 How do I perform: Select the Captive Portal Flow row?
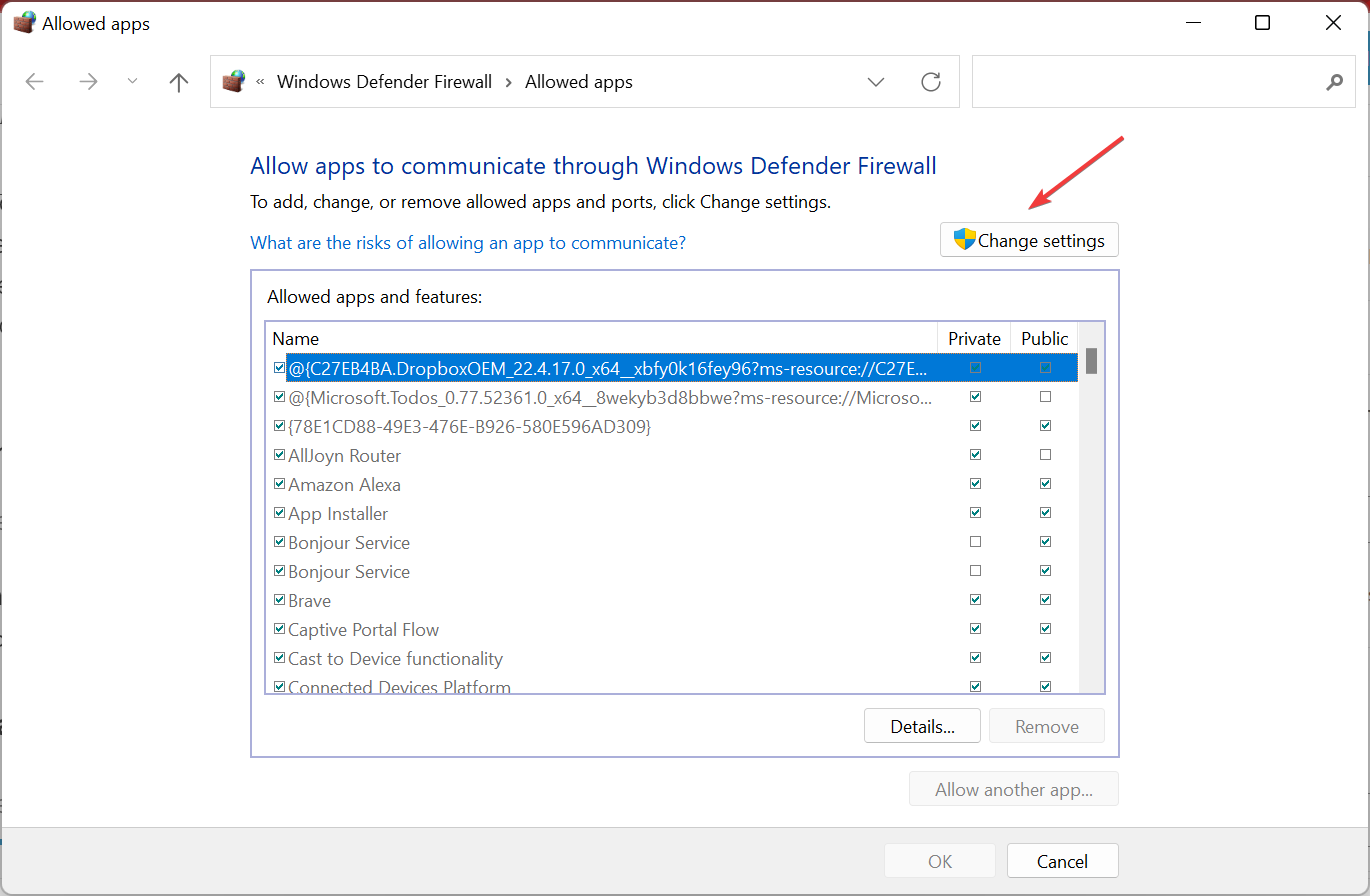[672, 630]
